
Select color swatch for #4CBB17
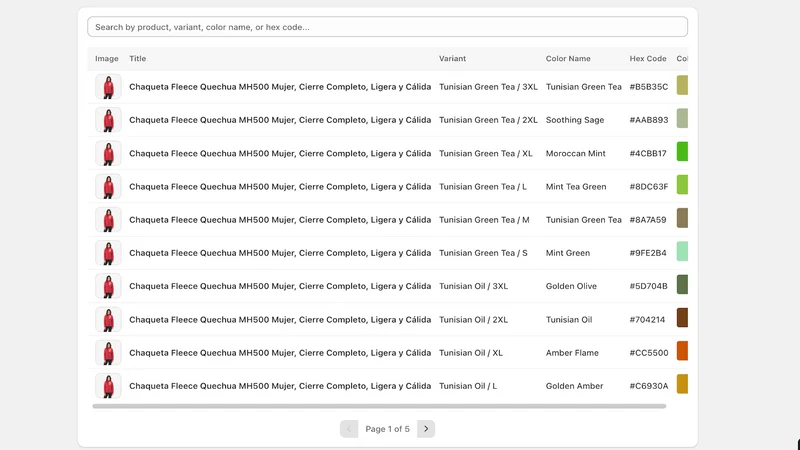682,152
